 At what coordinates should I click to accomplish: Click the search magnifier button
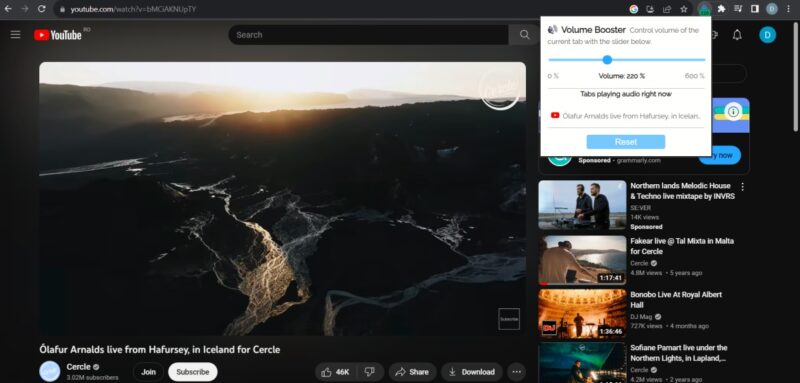(524, 35)
